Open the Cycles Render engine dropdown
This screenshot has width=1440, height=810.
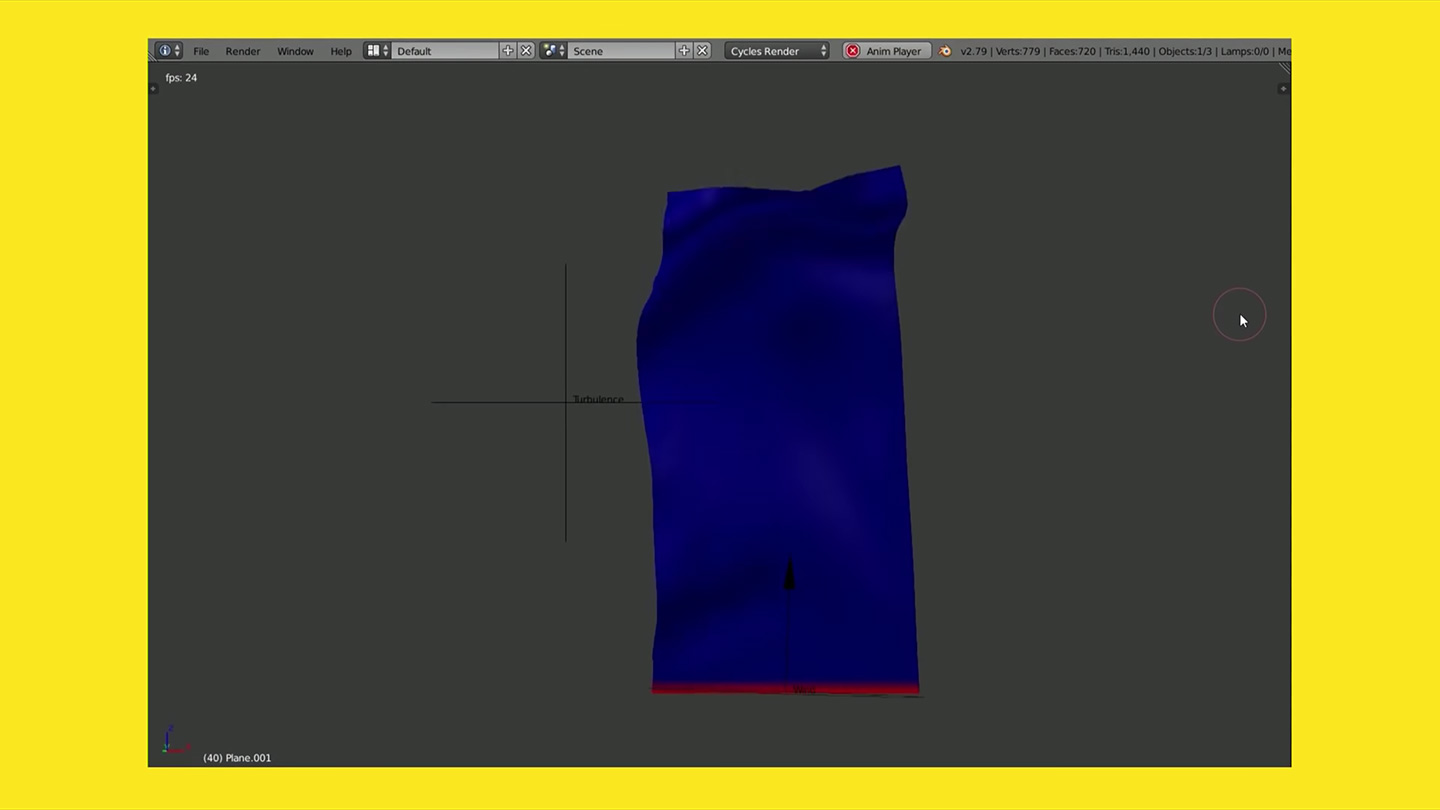[x=777, y=50]
